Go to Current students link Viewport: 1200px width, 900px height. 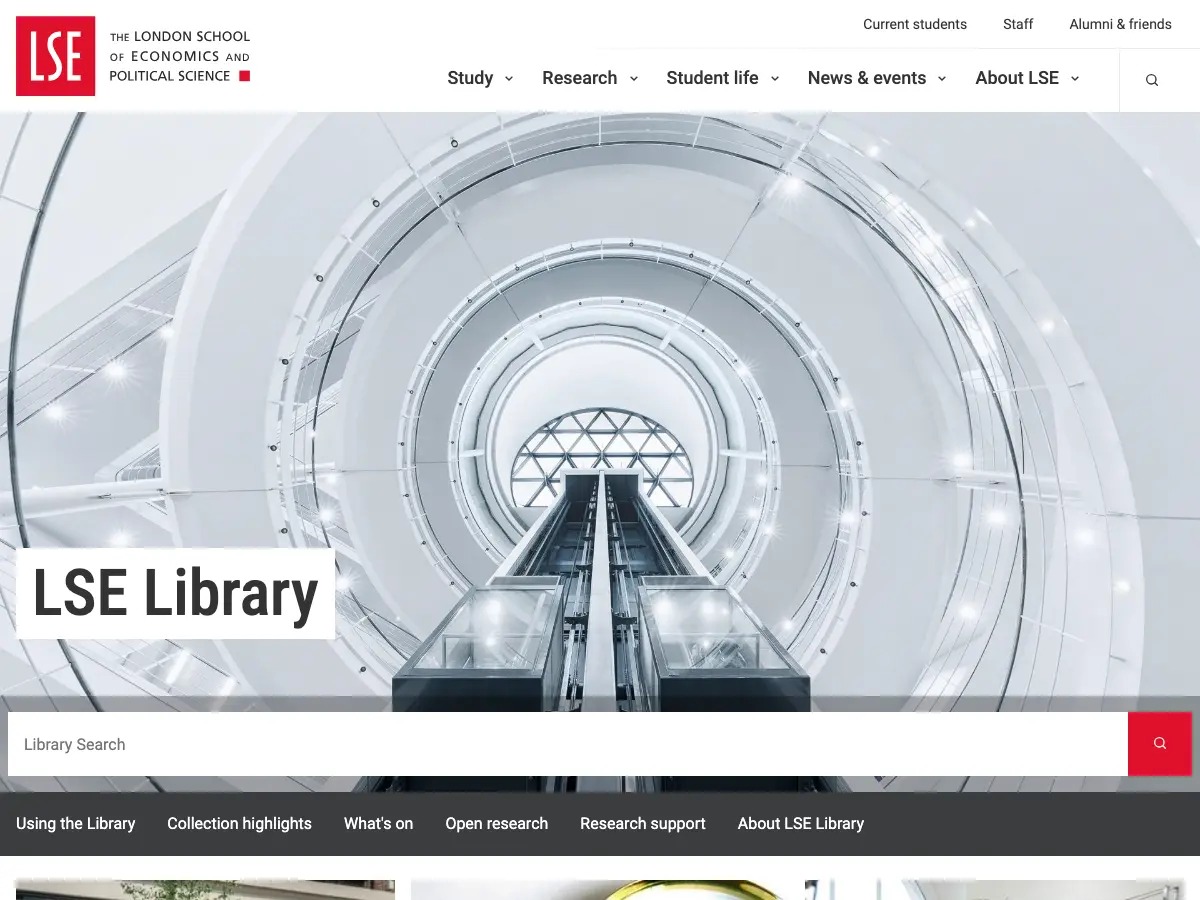915,24
